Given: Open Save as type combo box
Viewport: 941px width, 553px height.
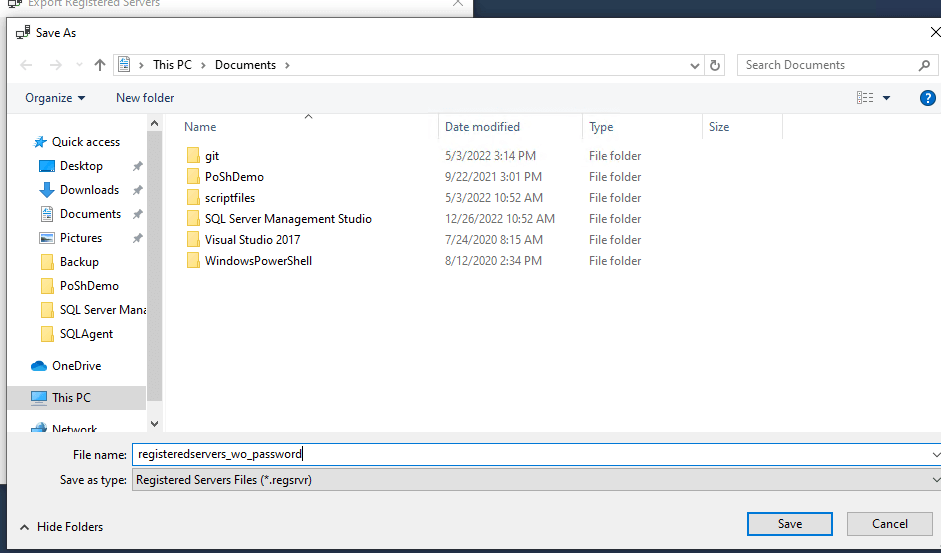Looking at the screenshot, I should click(536, 480).
